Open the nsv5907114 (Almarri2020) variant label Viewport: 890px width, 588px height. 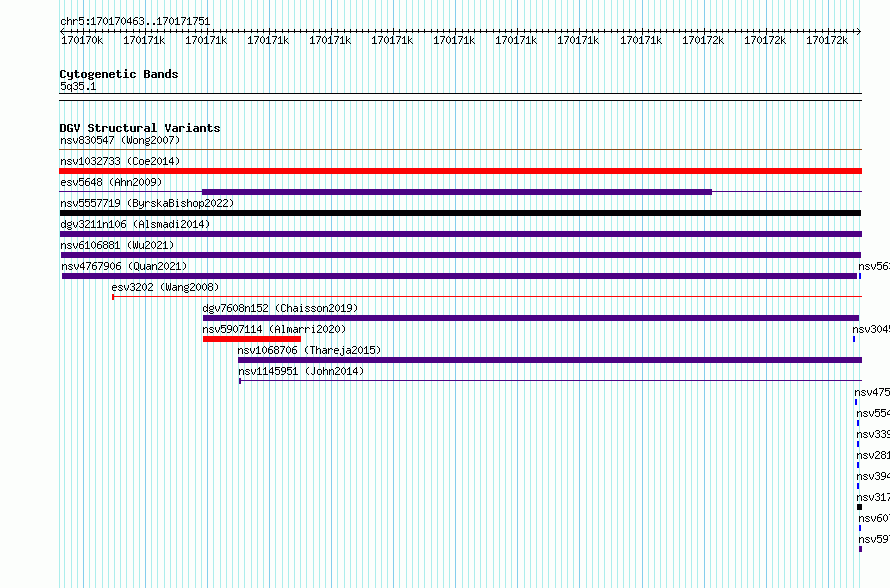pyautogui.click(x=274, y=329)
